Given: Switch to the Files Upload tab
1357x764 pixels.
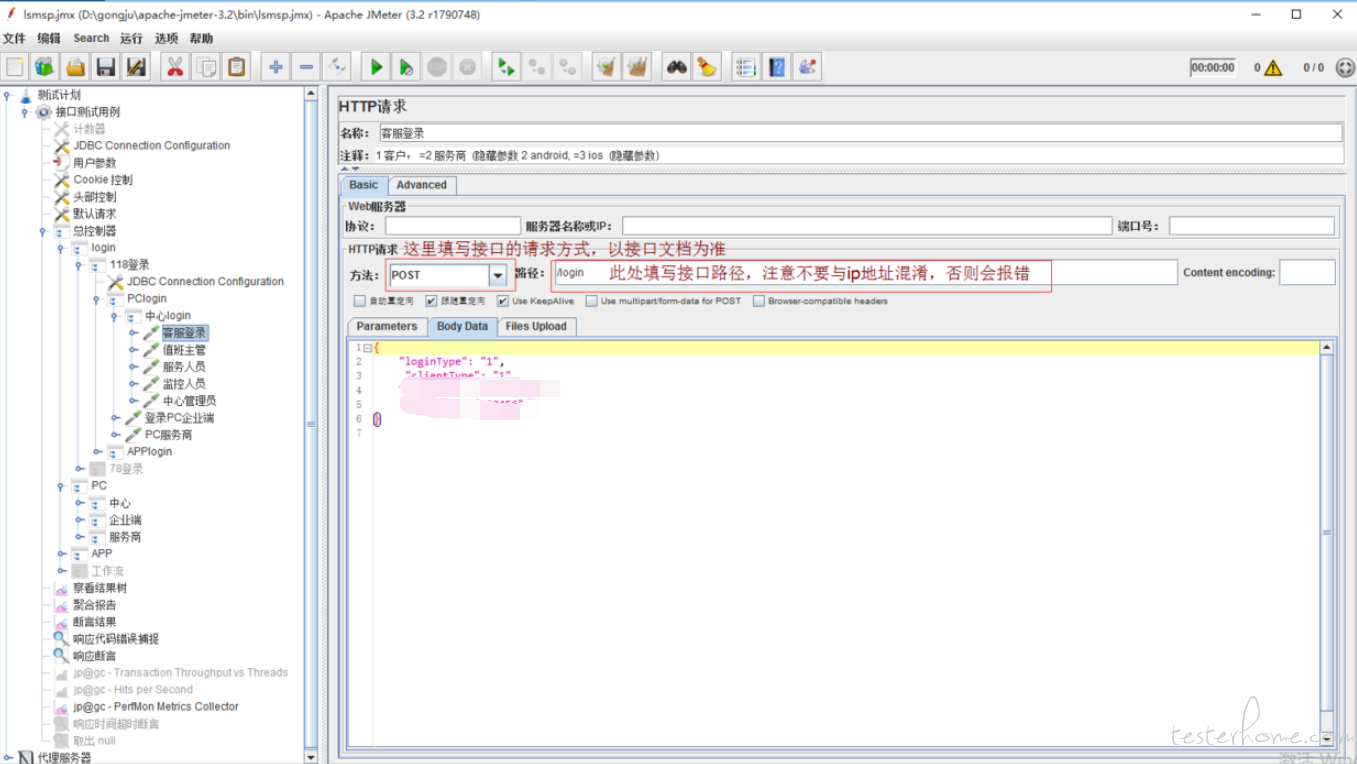Looking at the screenshot, I should [536, 326].
